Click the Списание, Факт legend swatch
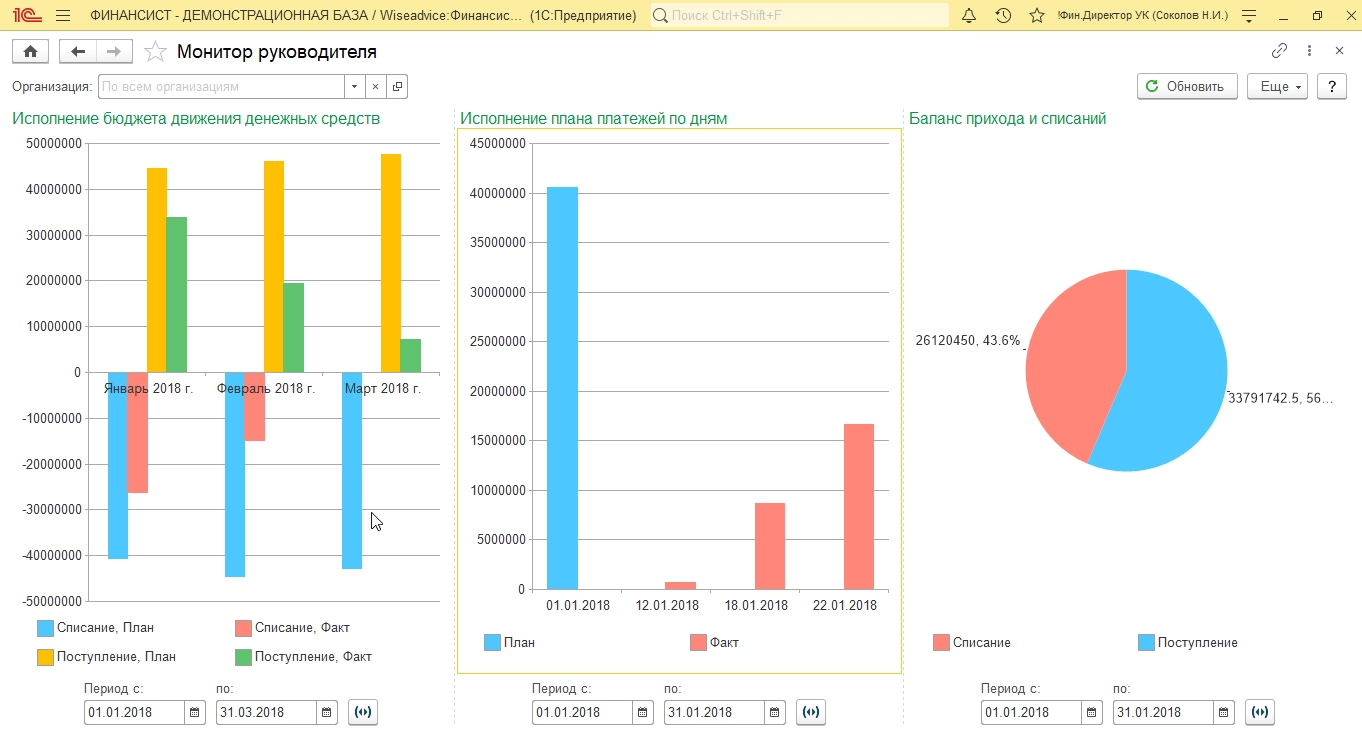This screenshot has height=736, width=1362. 243,628
